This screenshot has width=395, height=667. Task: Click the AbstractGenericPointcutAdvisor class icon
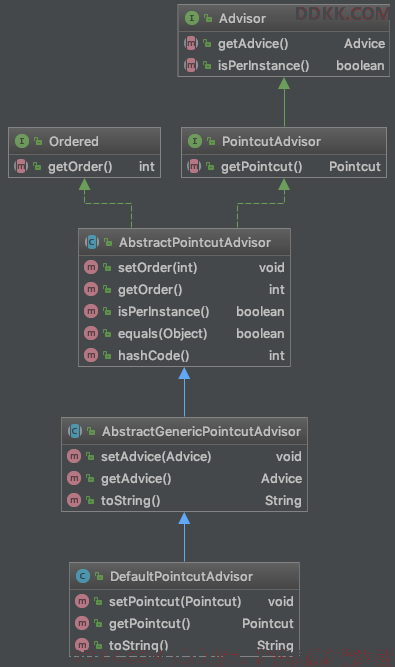pyautogui.click(x=75, y=431)
